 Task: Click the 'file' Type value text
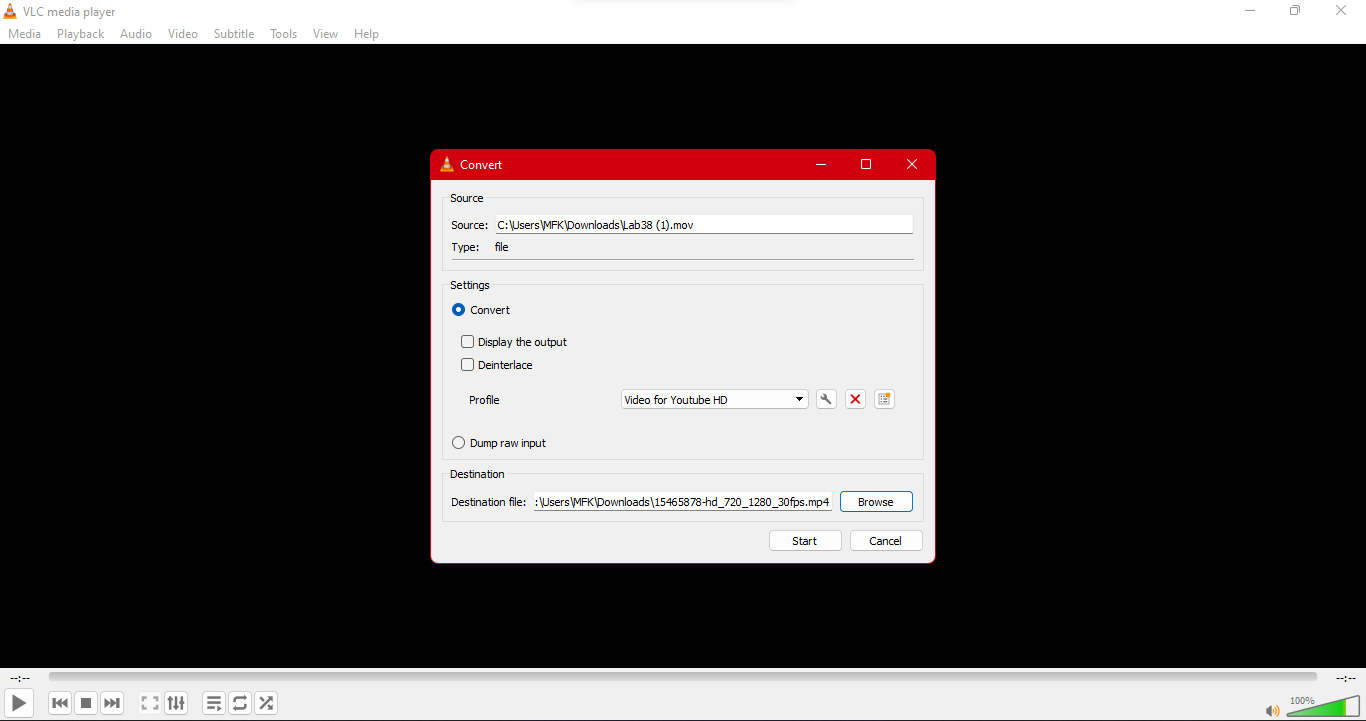(x=502, y=247)
